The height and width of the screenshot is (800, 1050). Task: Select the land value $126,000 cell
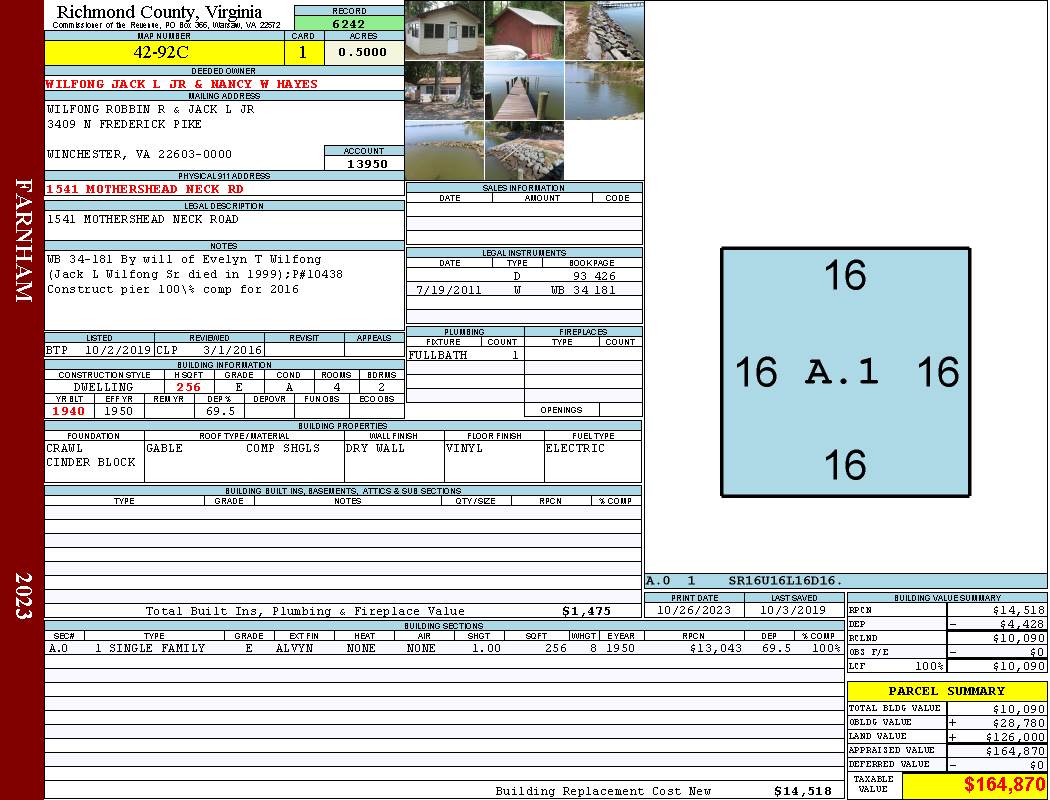pos(996,736)
